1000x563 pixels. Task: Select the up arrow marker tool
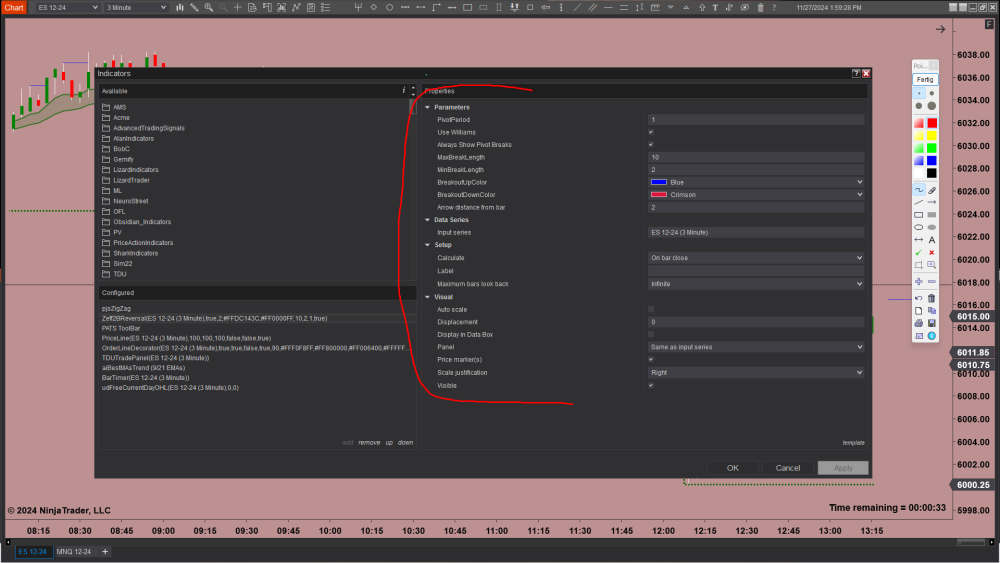click(x=702, y=8)
